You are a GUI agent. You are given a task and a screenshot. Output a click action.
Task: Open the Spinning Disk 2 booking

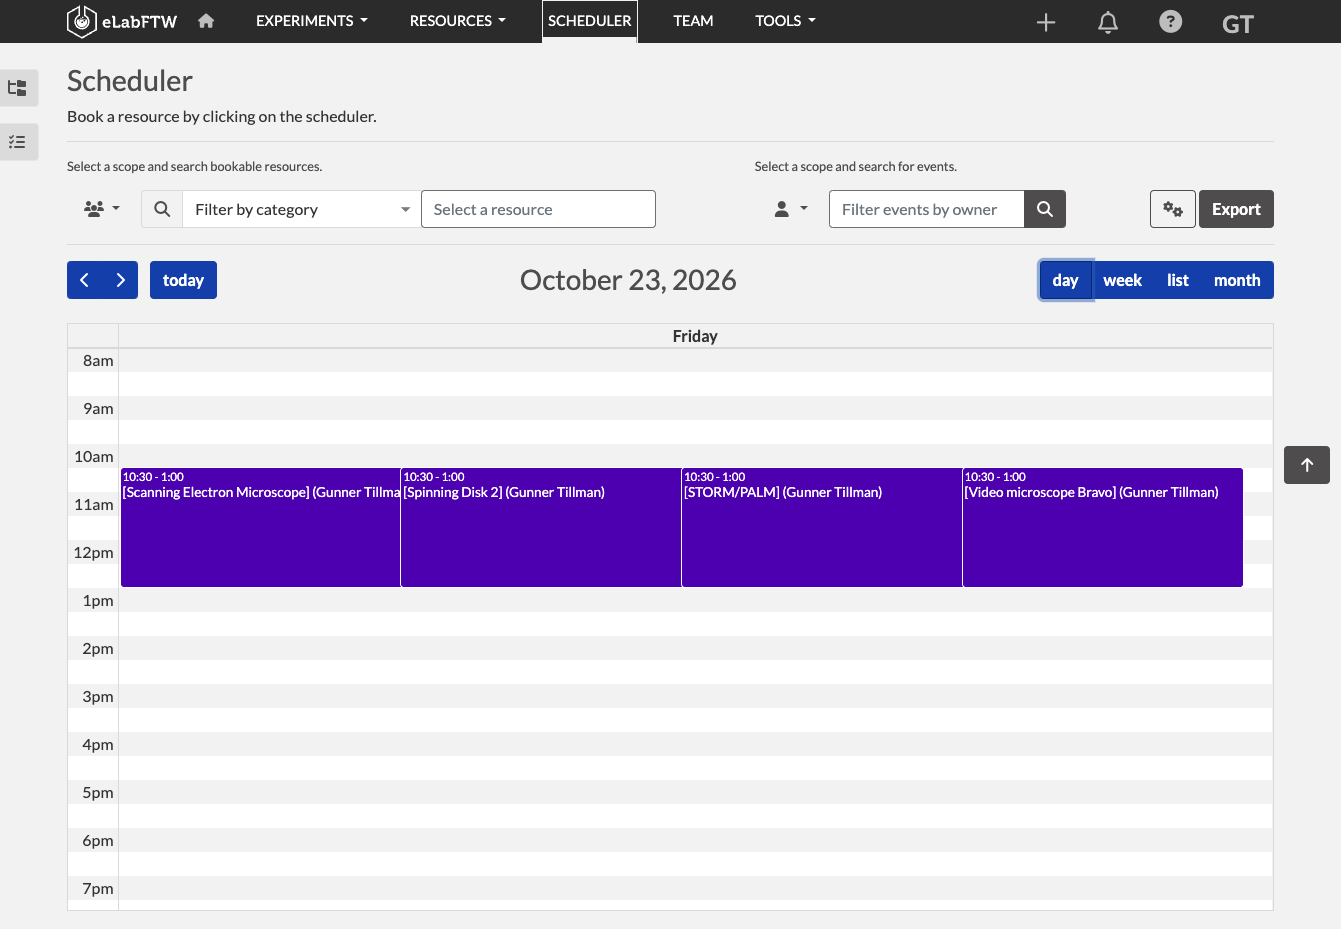tap(541, 527)
